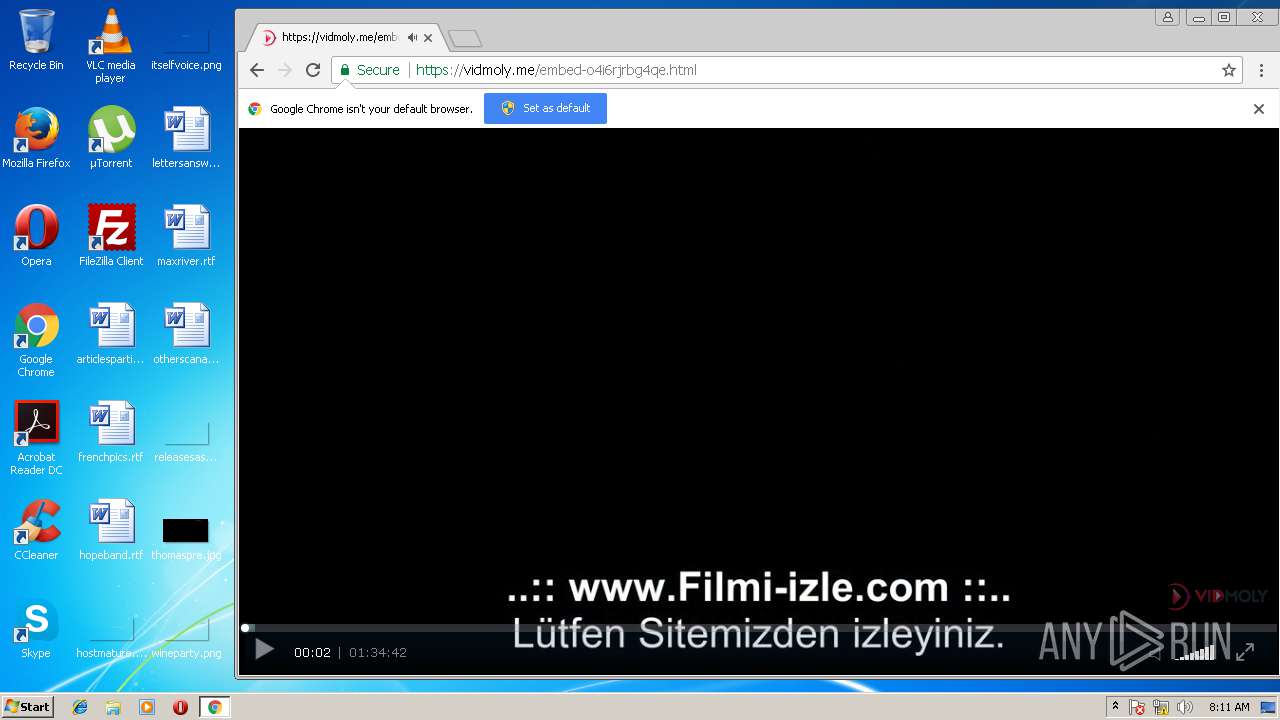The image size is (1280, 720).
Task: Launch FileZilla Client shortcut
Action: pos(111,236)
